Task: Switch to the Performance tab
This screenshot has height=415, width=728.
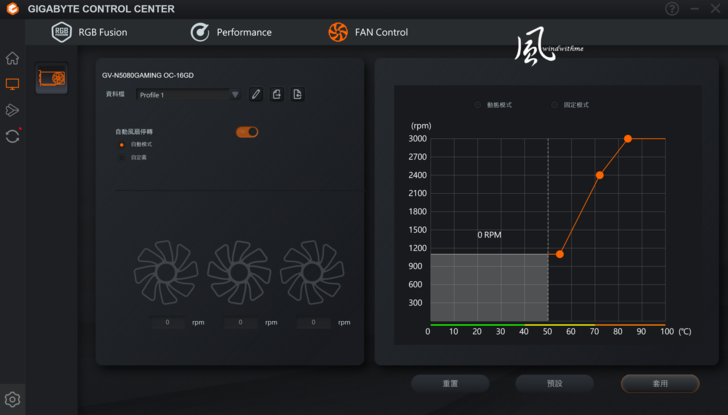Action: (x=231, y=32)
